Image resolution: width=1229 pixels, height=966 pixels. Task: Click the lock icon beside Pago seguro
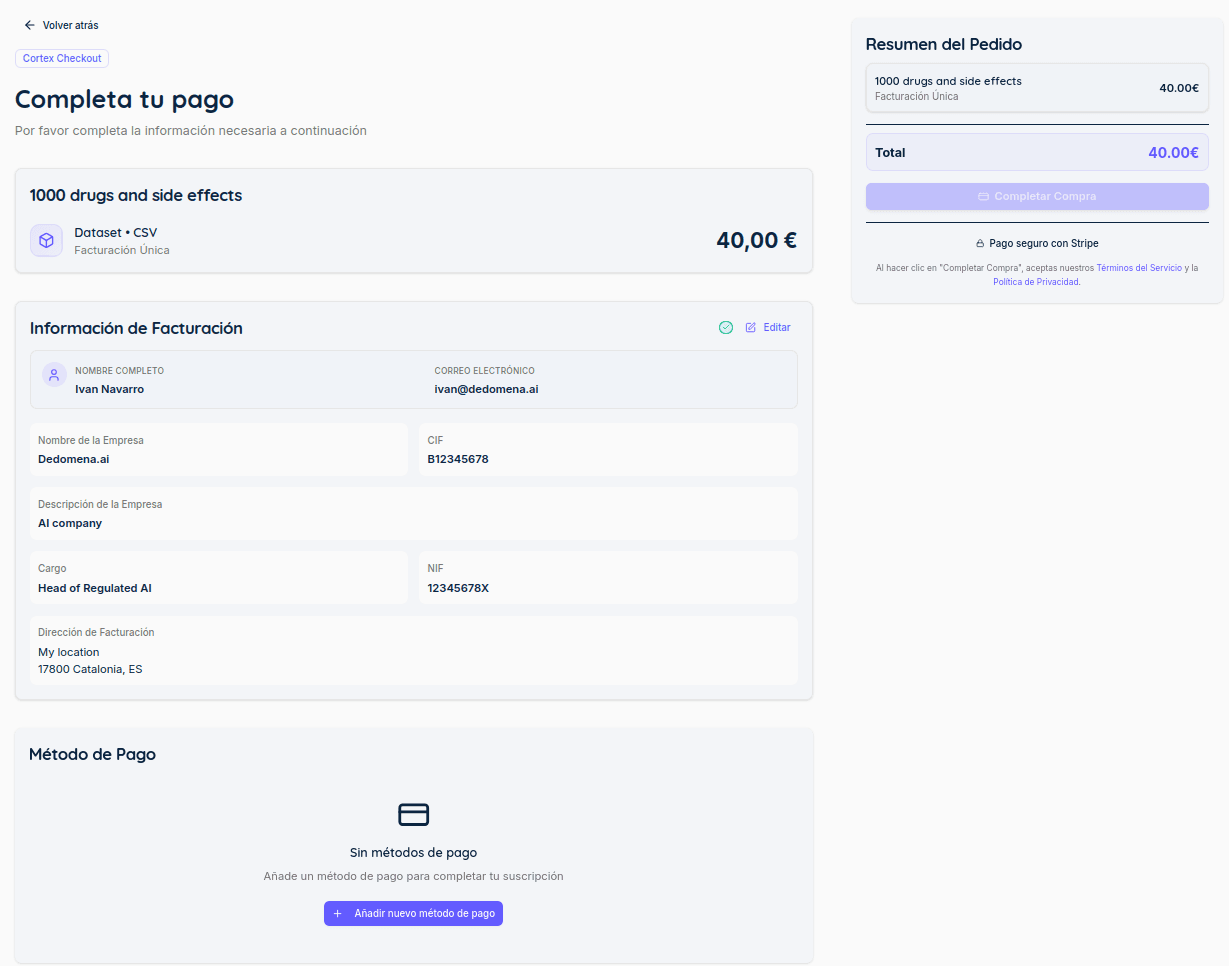tap(980, 244)
